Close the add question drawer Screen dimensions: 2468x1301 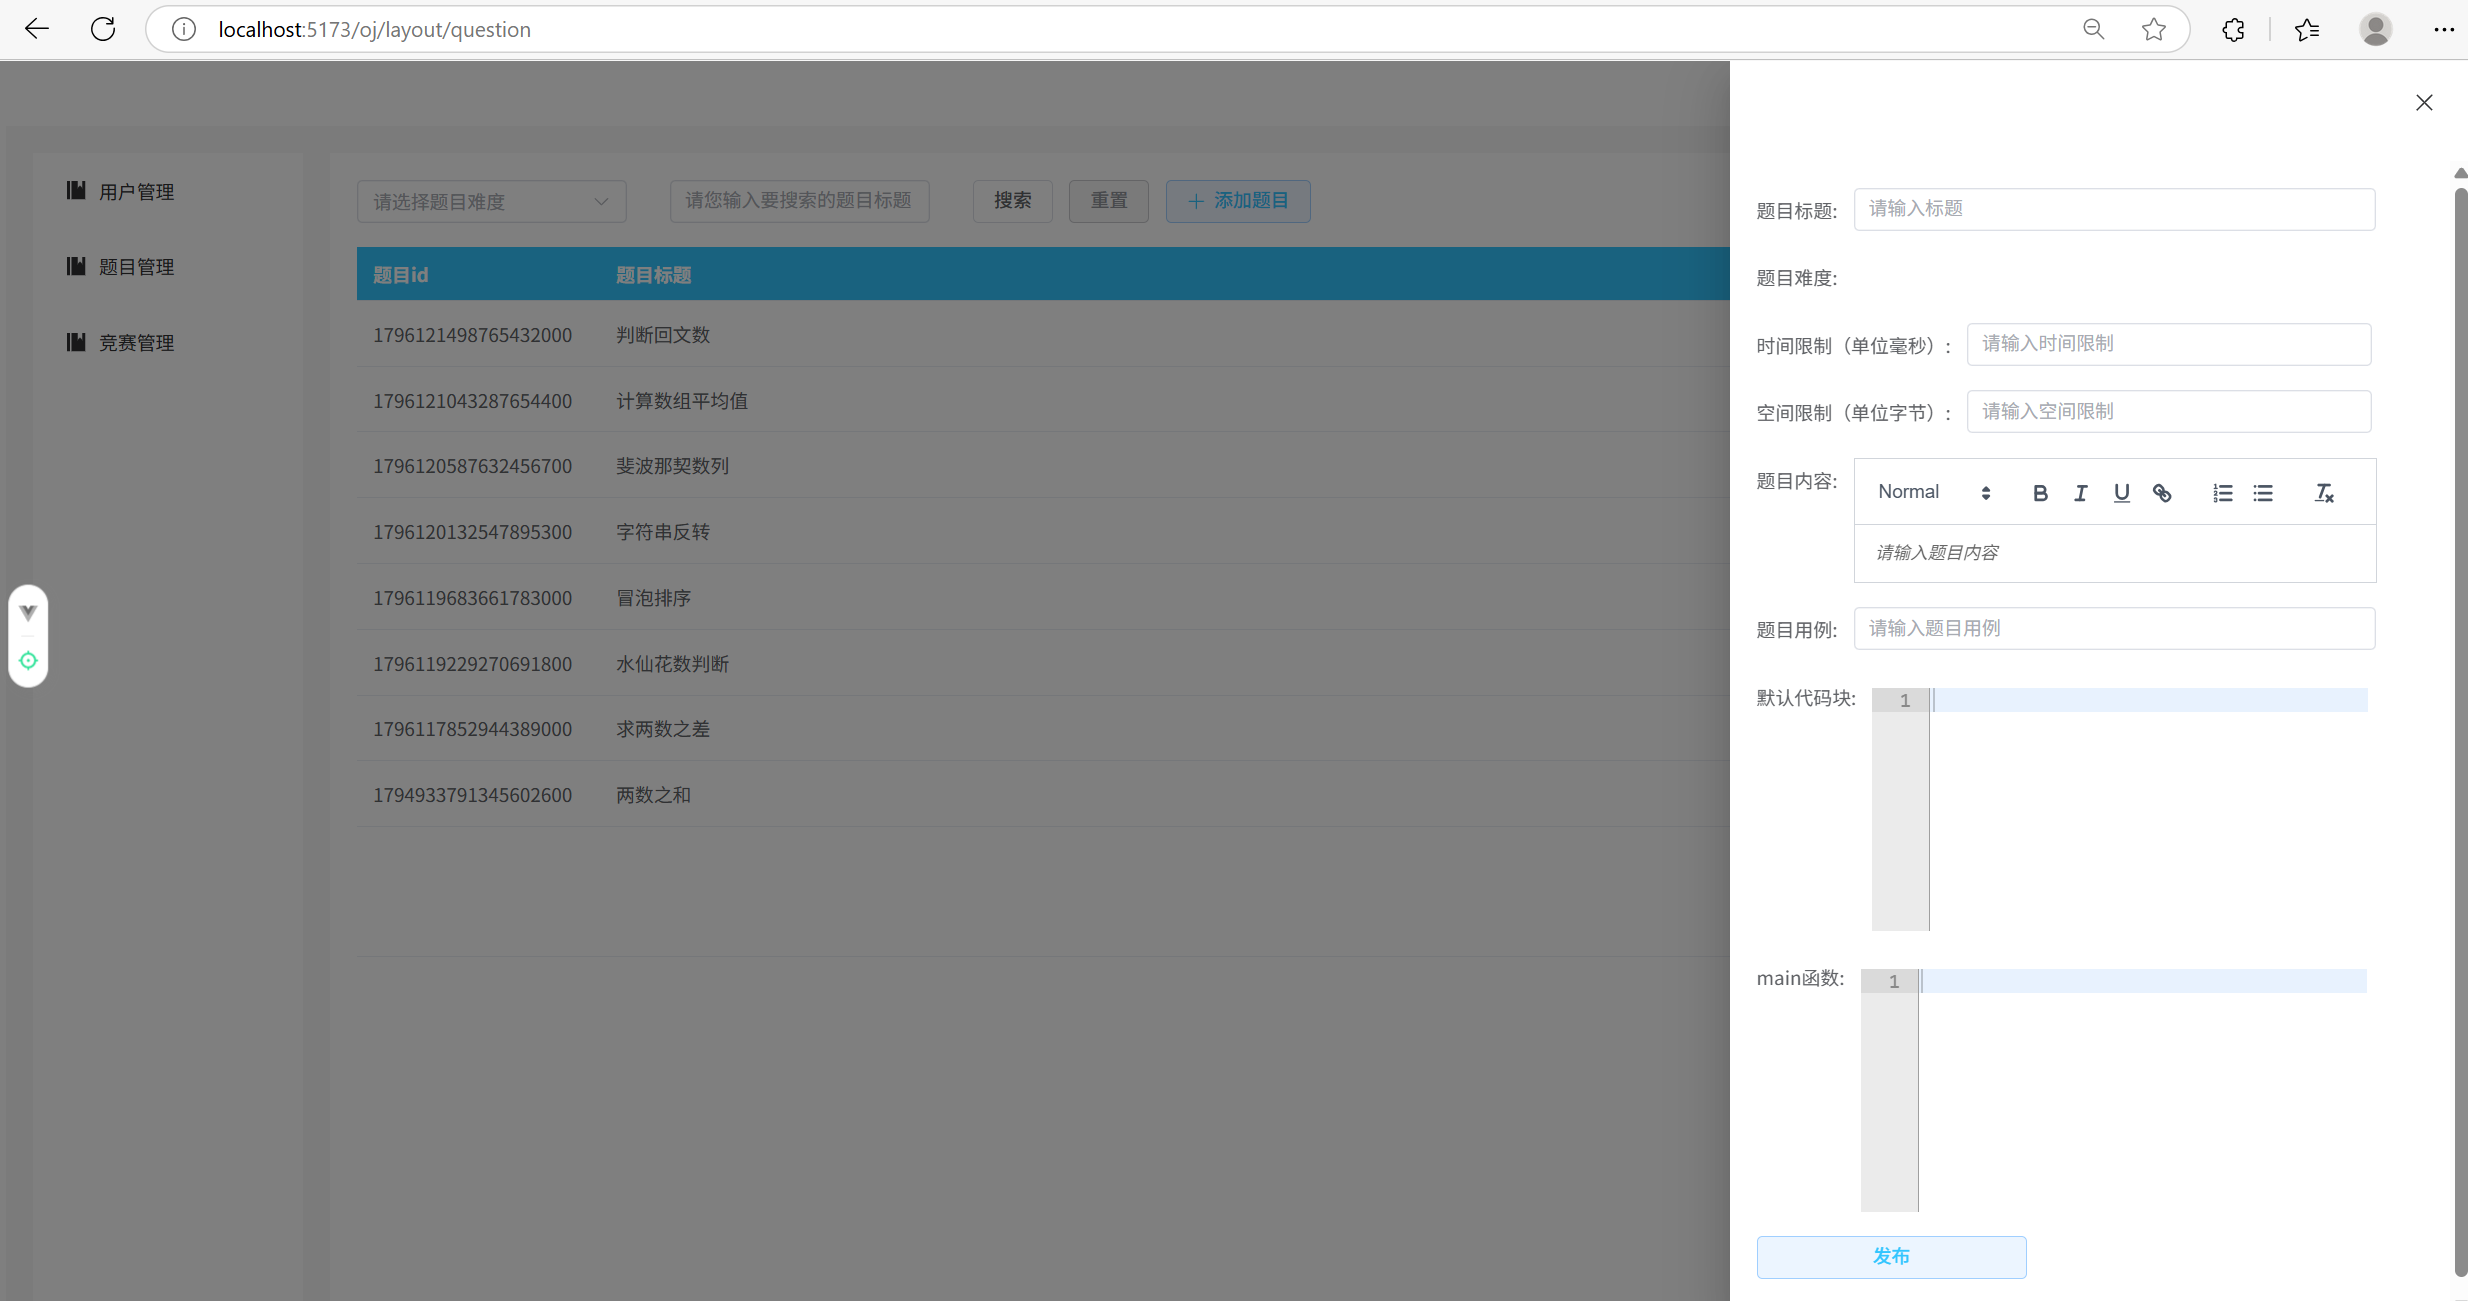click(2424, 103)
